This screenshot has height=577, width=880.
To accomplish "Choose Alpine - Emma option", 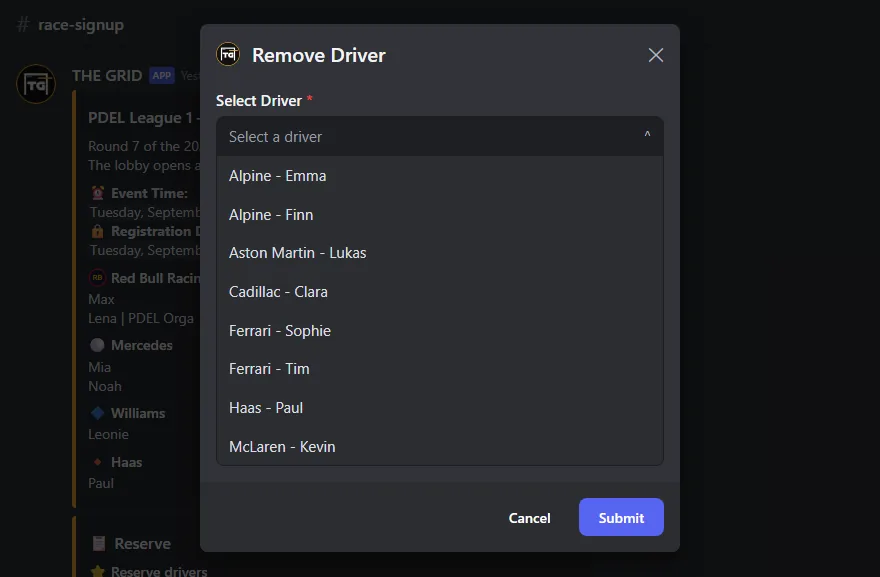I will click(439, 176).
